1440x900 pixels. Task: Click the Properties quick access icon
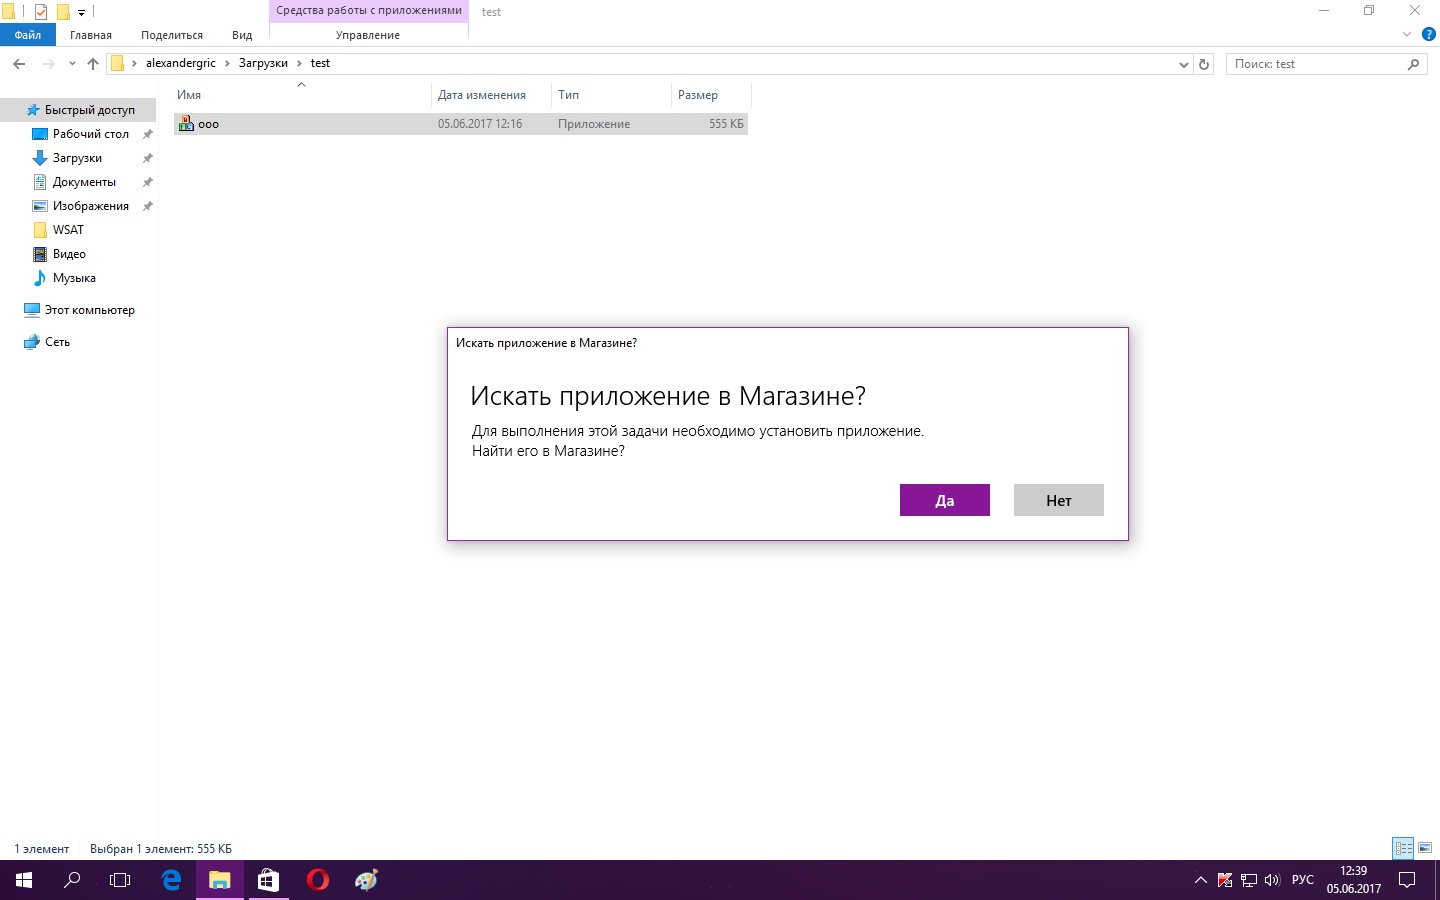pos(41,12)
